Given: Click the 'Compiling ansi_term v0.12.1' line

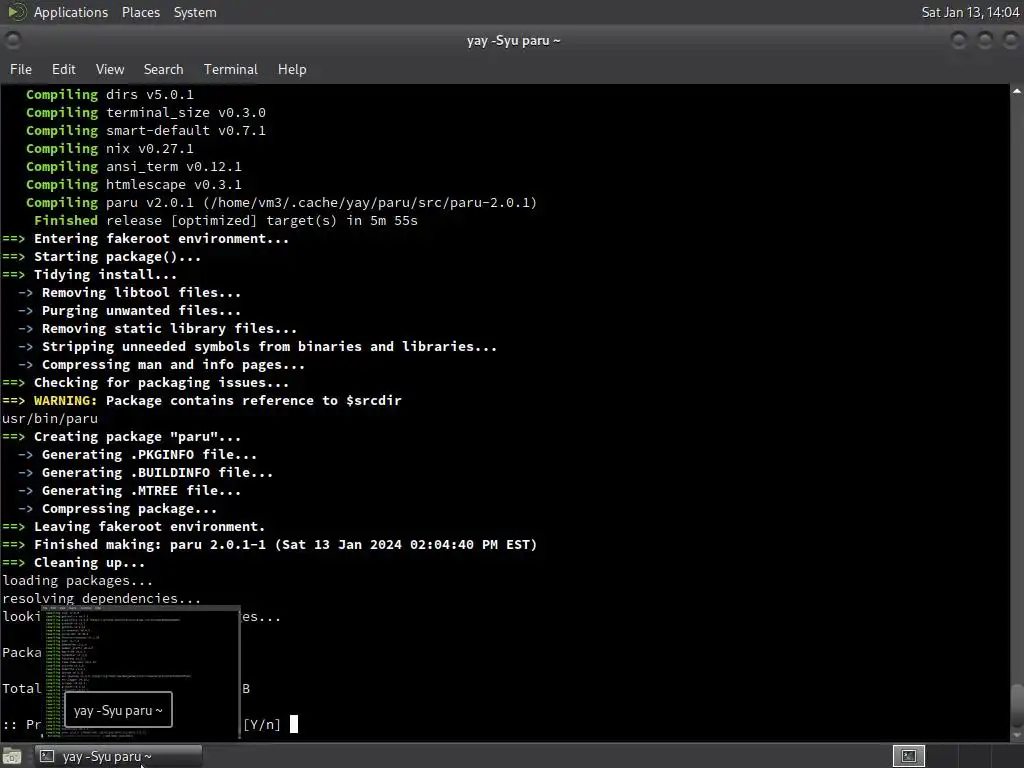Looking at the screenshot, I should click(x=134, y=167).
